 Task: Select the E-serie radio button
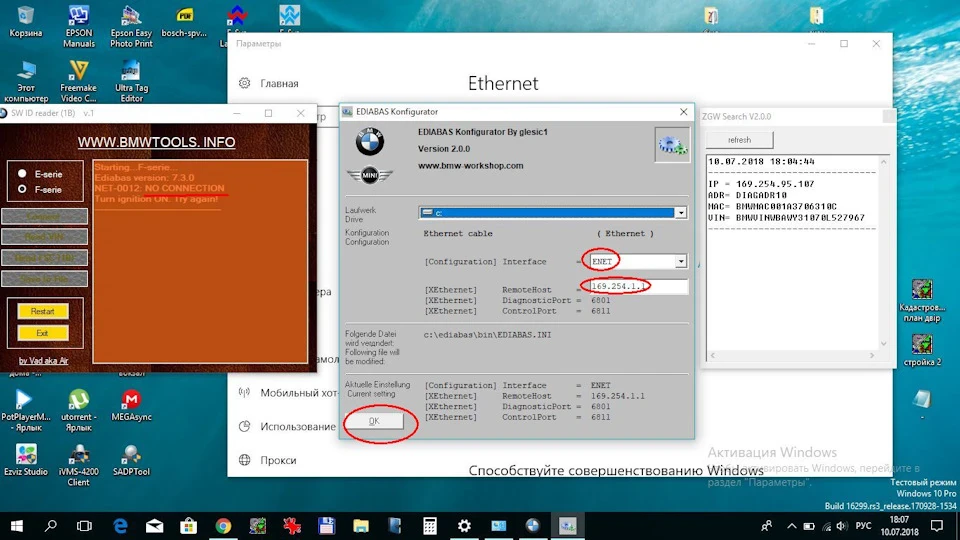(22, 174)
